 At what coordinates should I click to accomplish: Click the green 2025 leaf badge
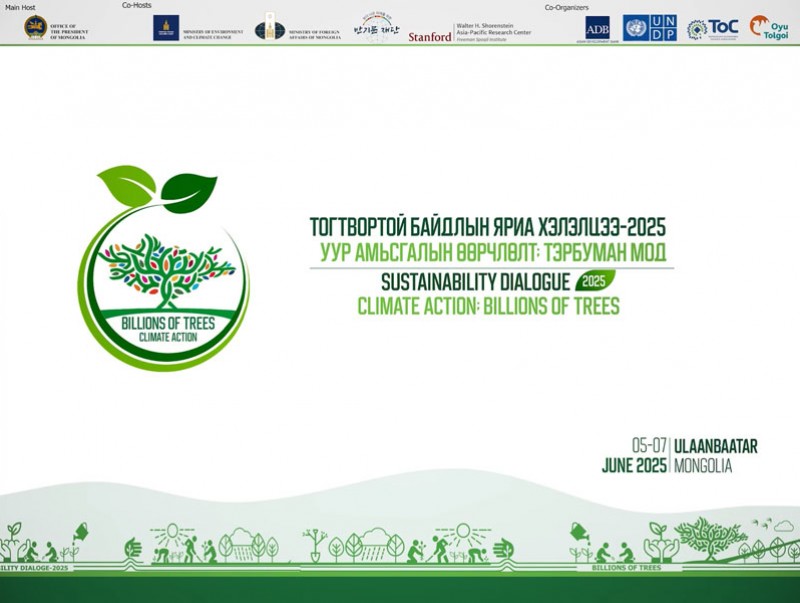596,280
